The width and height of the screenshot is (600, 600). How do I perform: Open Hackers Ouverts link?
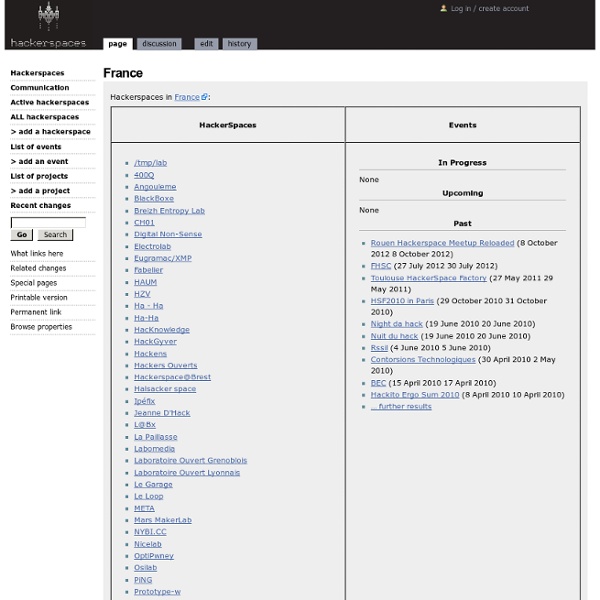pos(166,365)
